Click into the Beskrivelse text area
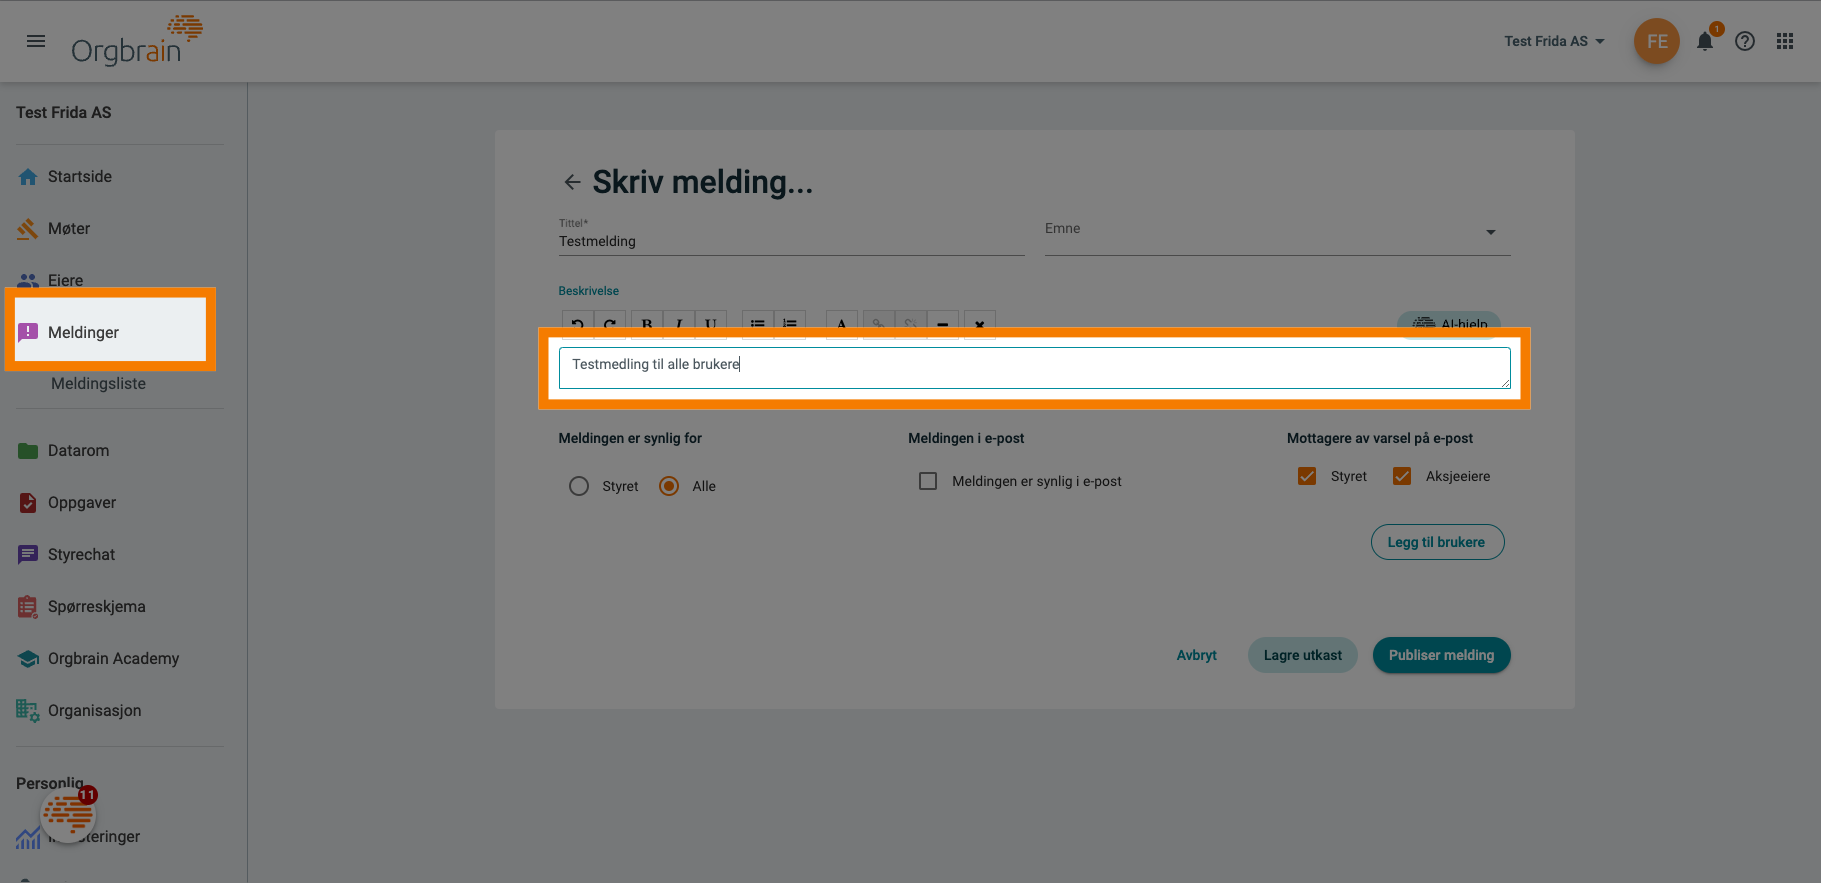This screenshot has width=1821, height=883. (x=1034, y=368)
